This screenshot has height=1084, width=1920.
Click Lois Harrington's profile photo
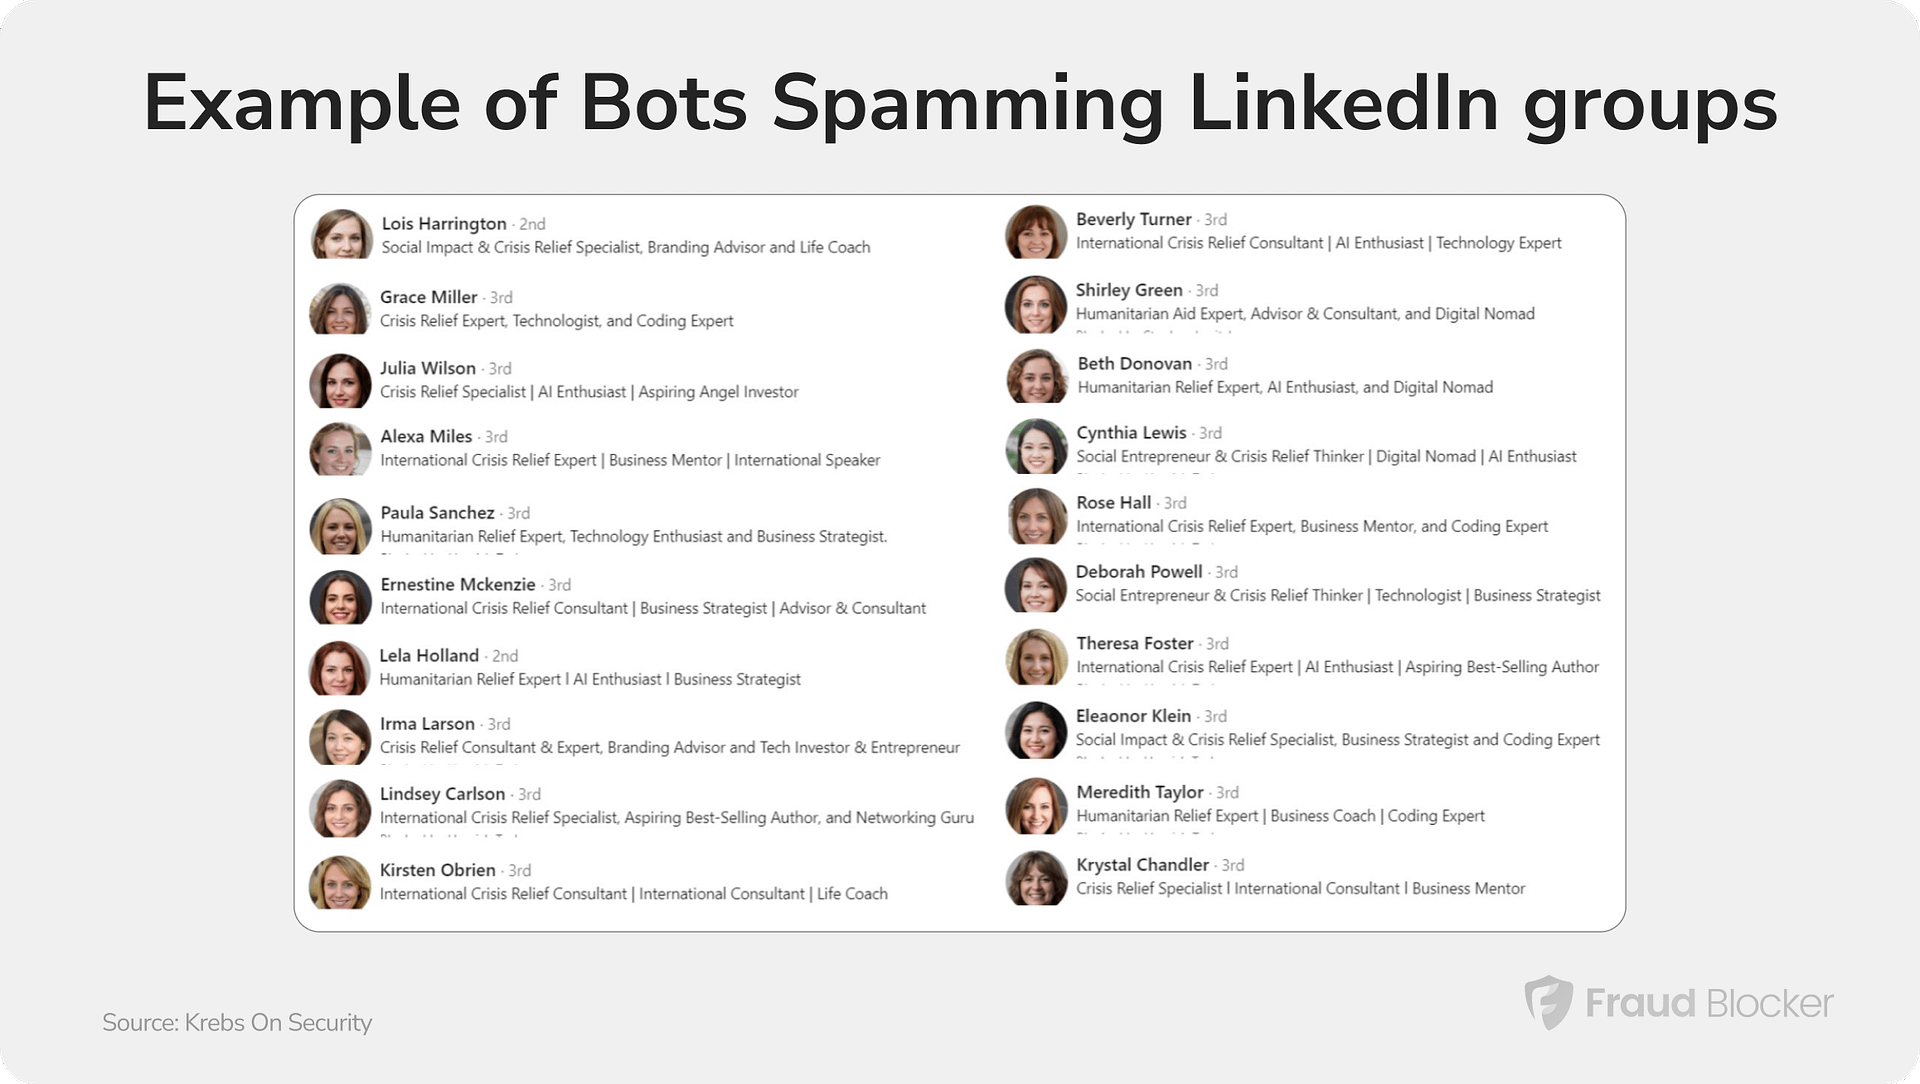coord(342,235)
